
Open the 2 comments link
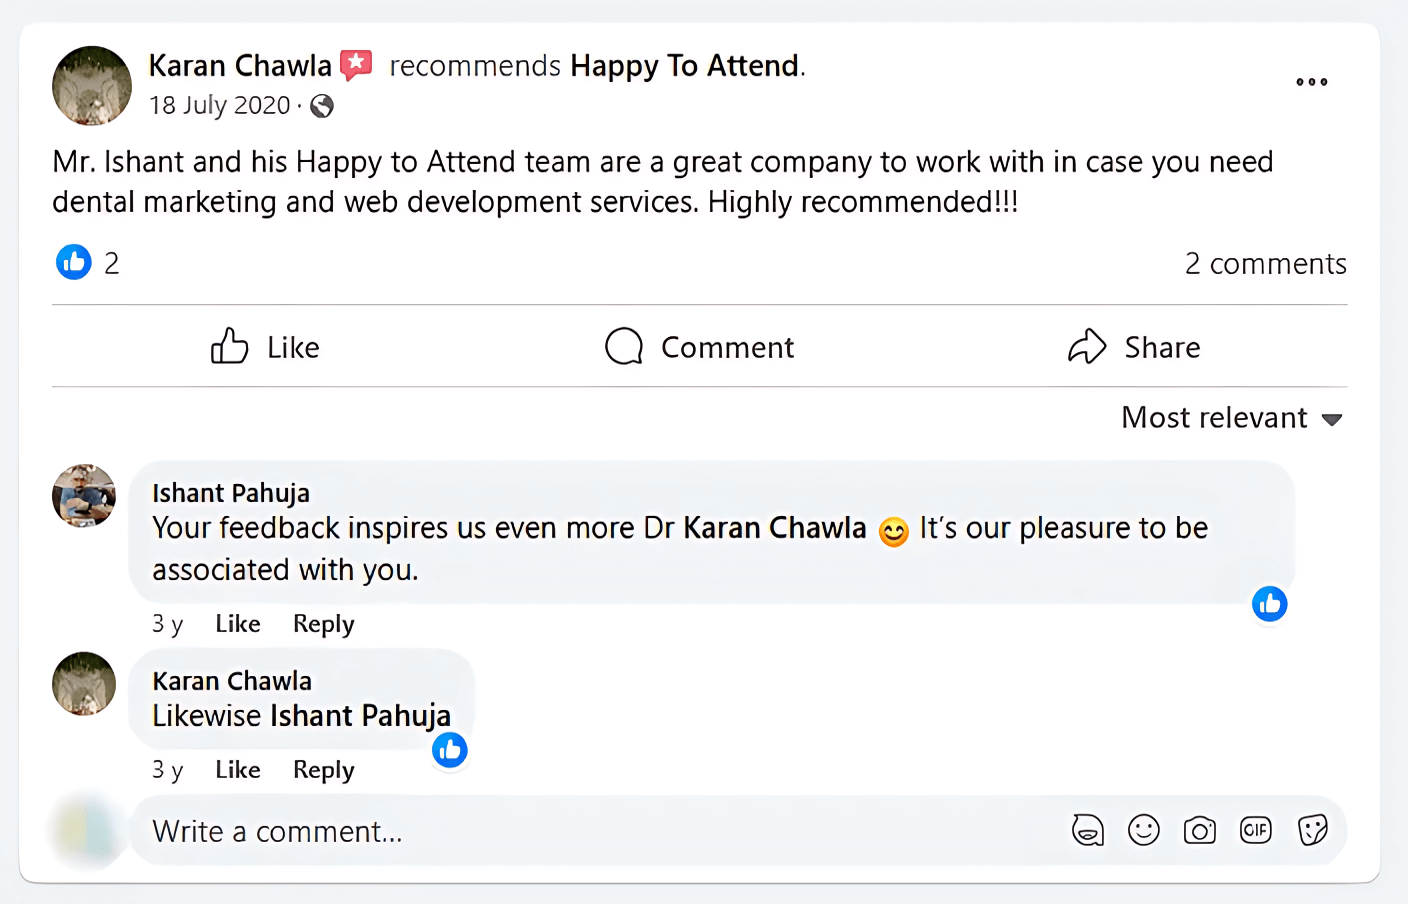coord(1265,264)
